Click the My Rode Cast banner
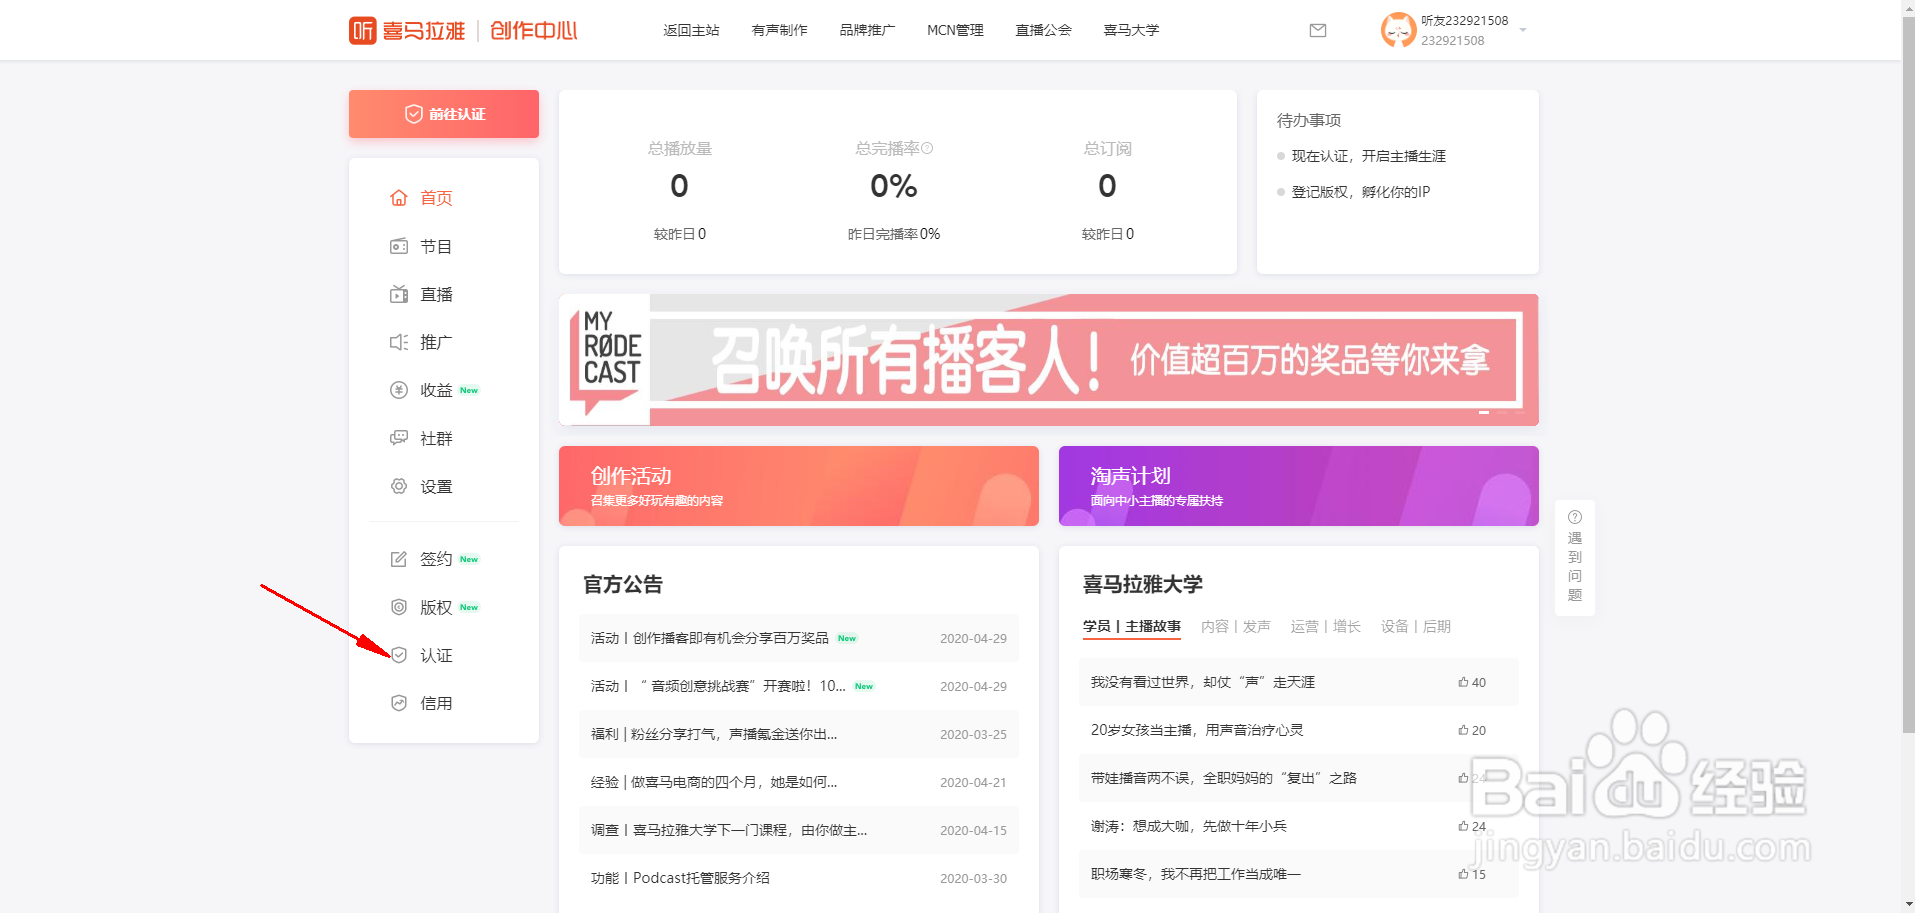This screenshot has width=1915, height=913. (1049, 360)
